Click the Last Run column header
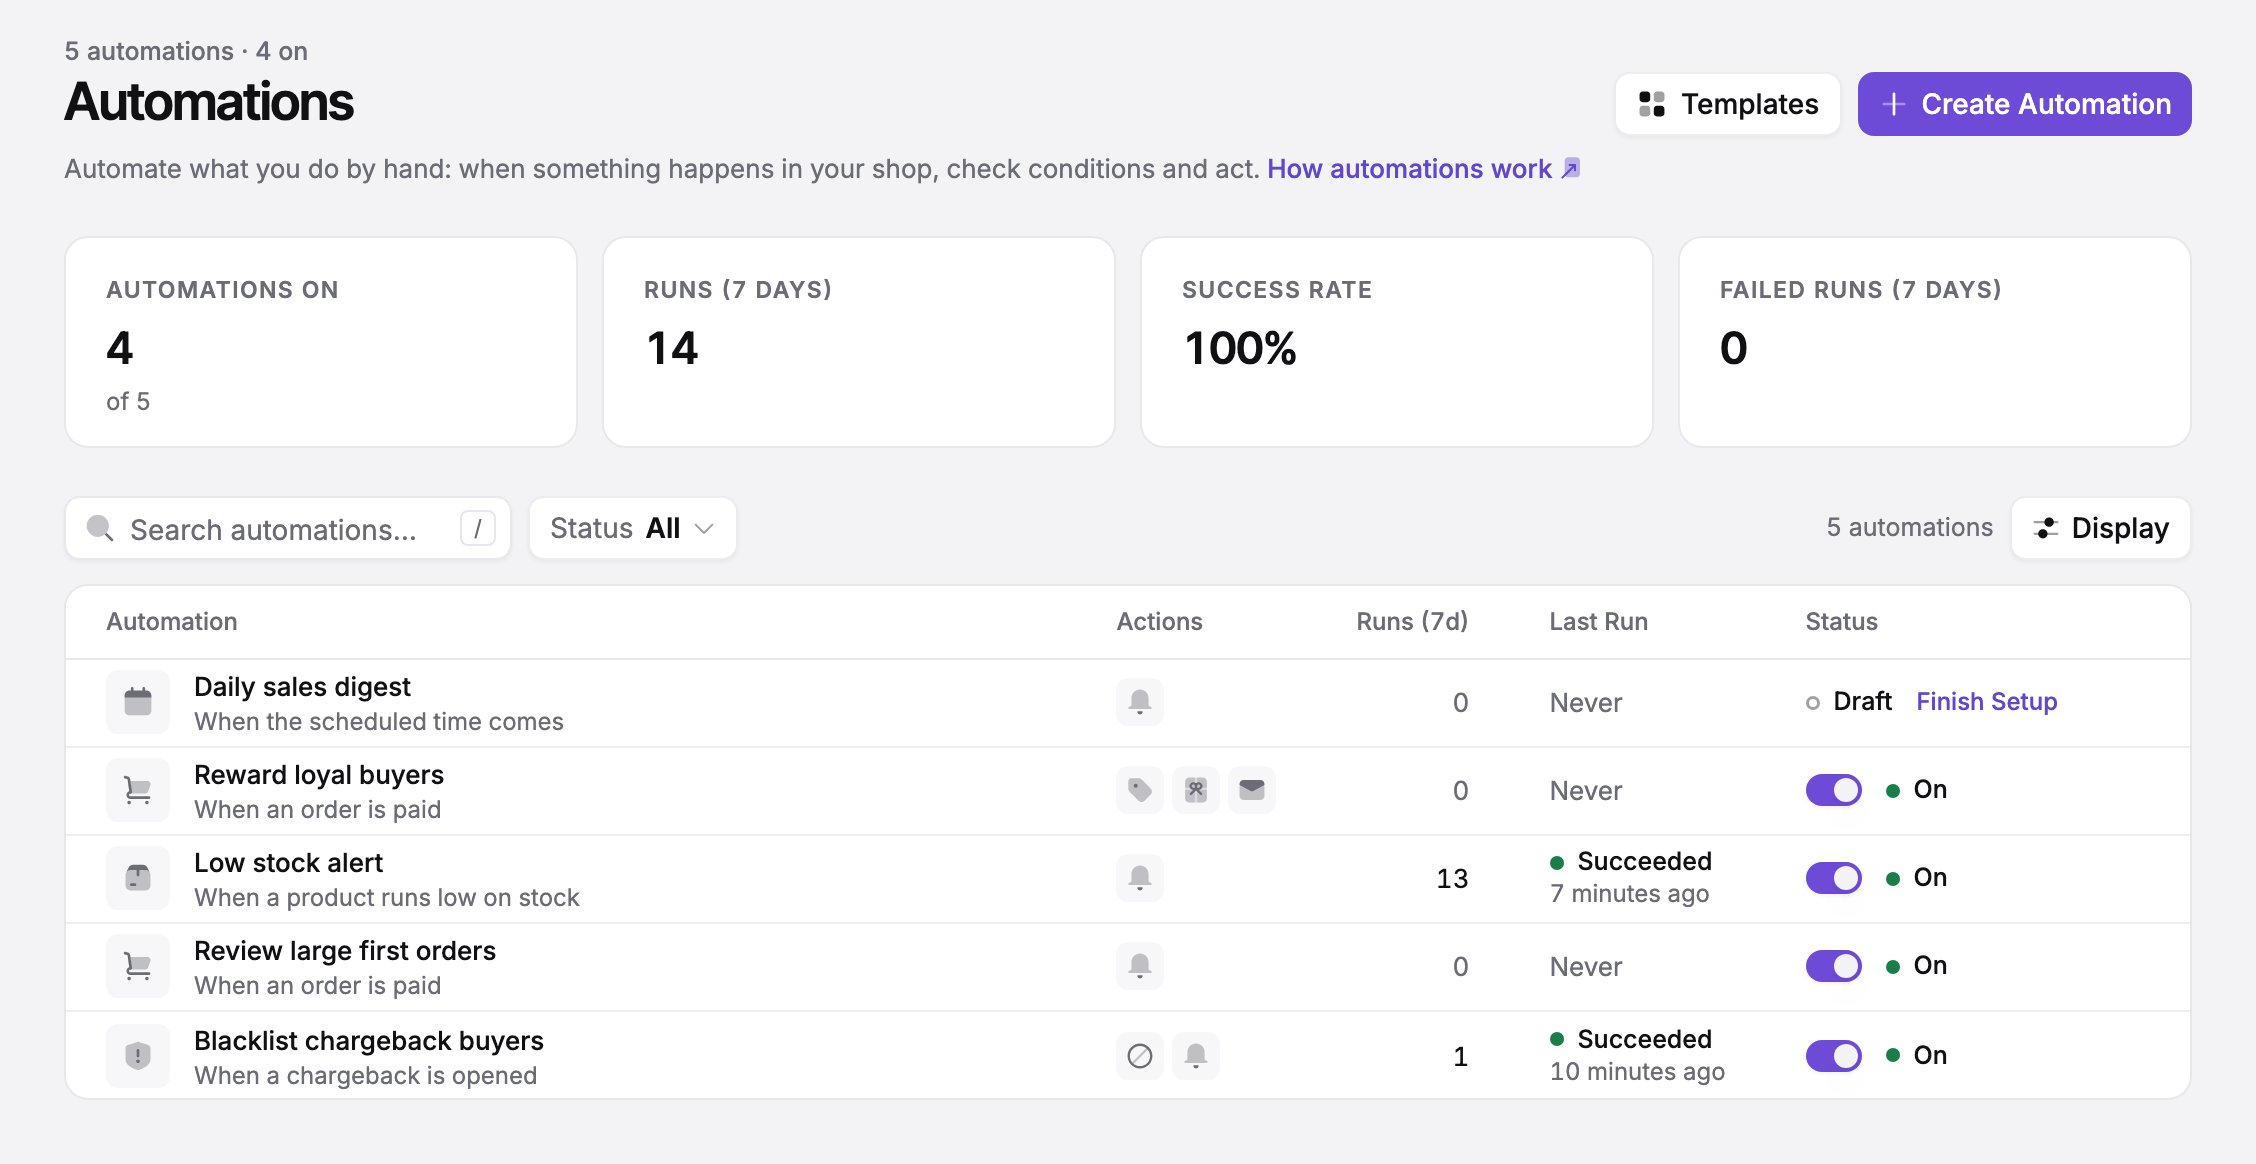Viewport: 2256px width, 1164px height. (x=1598, y=621)
